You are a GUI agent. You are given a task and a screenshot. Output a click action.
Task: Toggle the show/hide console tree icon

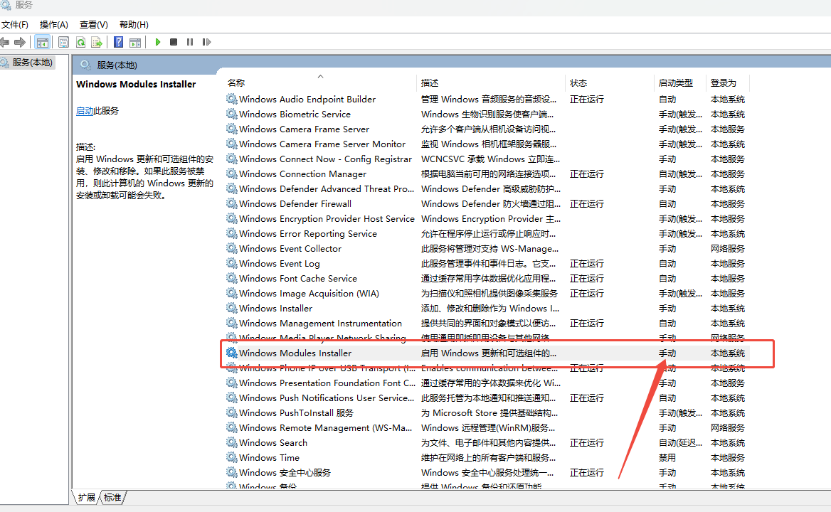click(x=42, y=42)
